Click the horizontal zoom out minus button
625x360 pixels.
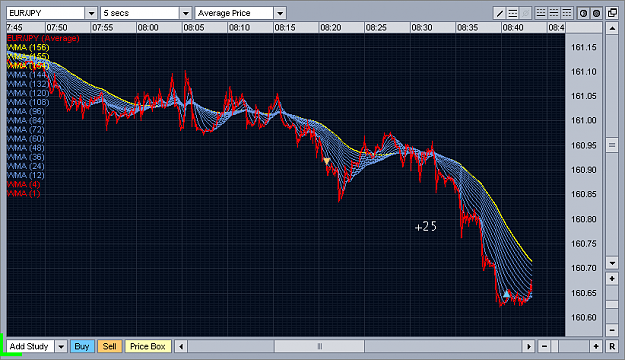coord(544,346)
